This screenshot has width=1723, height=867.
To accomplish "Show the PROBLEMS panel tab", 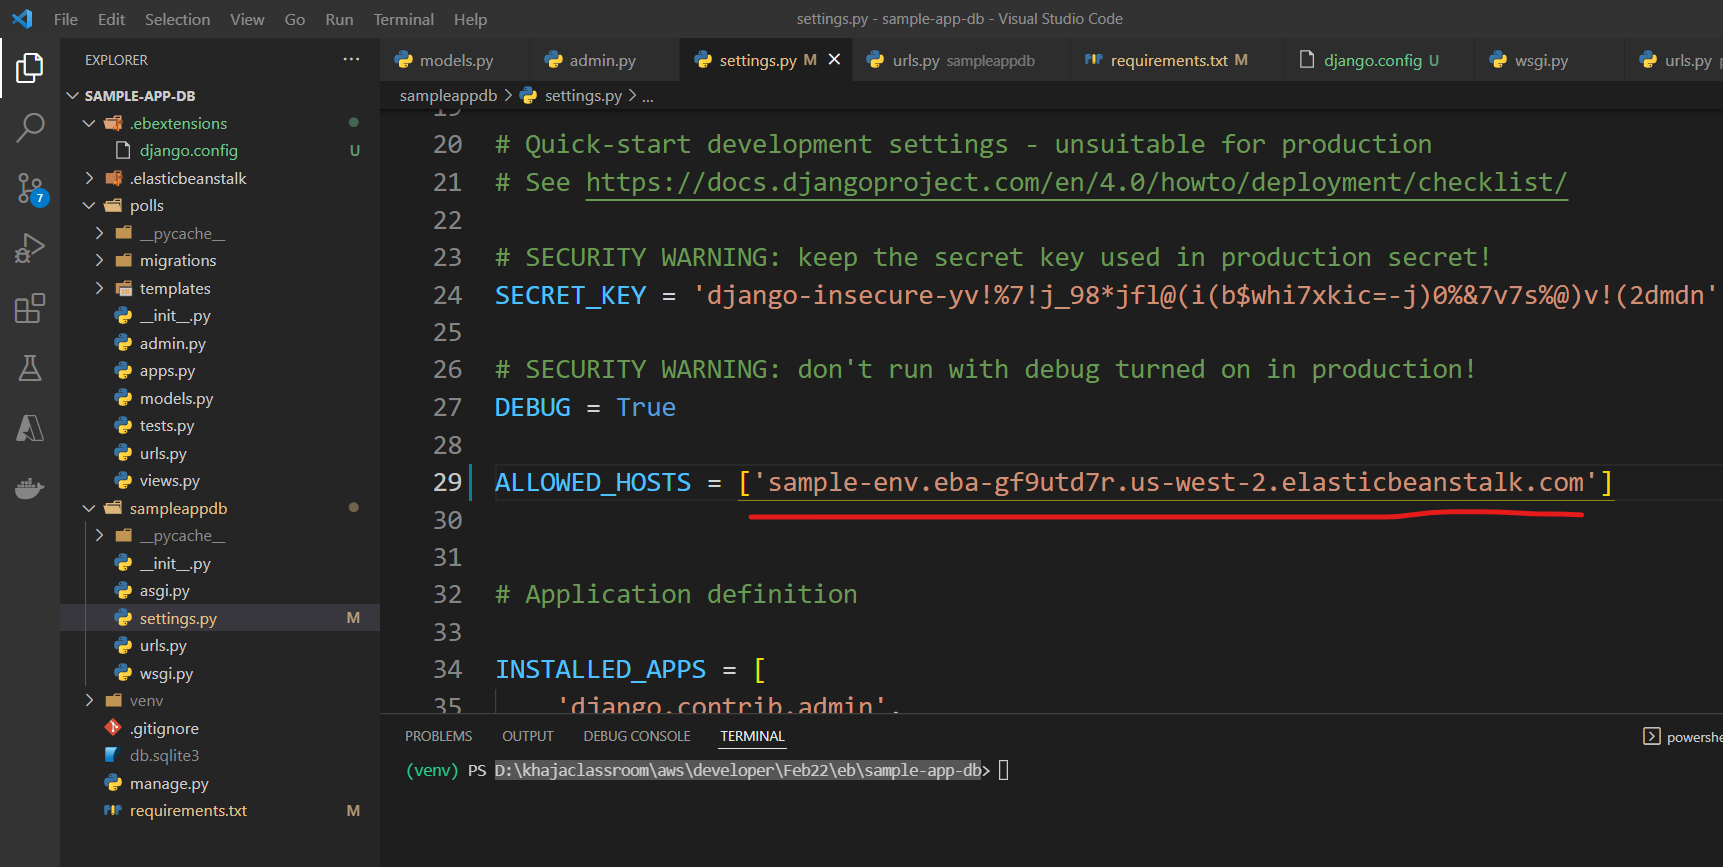I will click(x=438, y=736).
